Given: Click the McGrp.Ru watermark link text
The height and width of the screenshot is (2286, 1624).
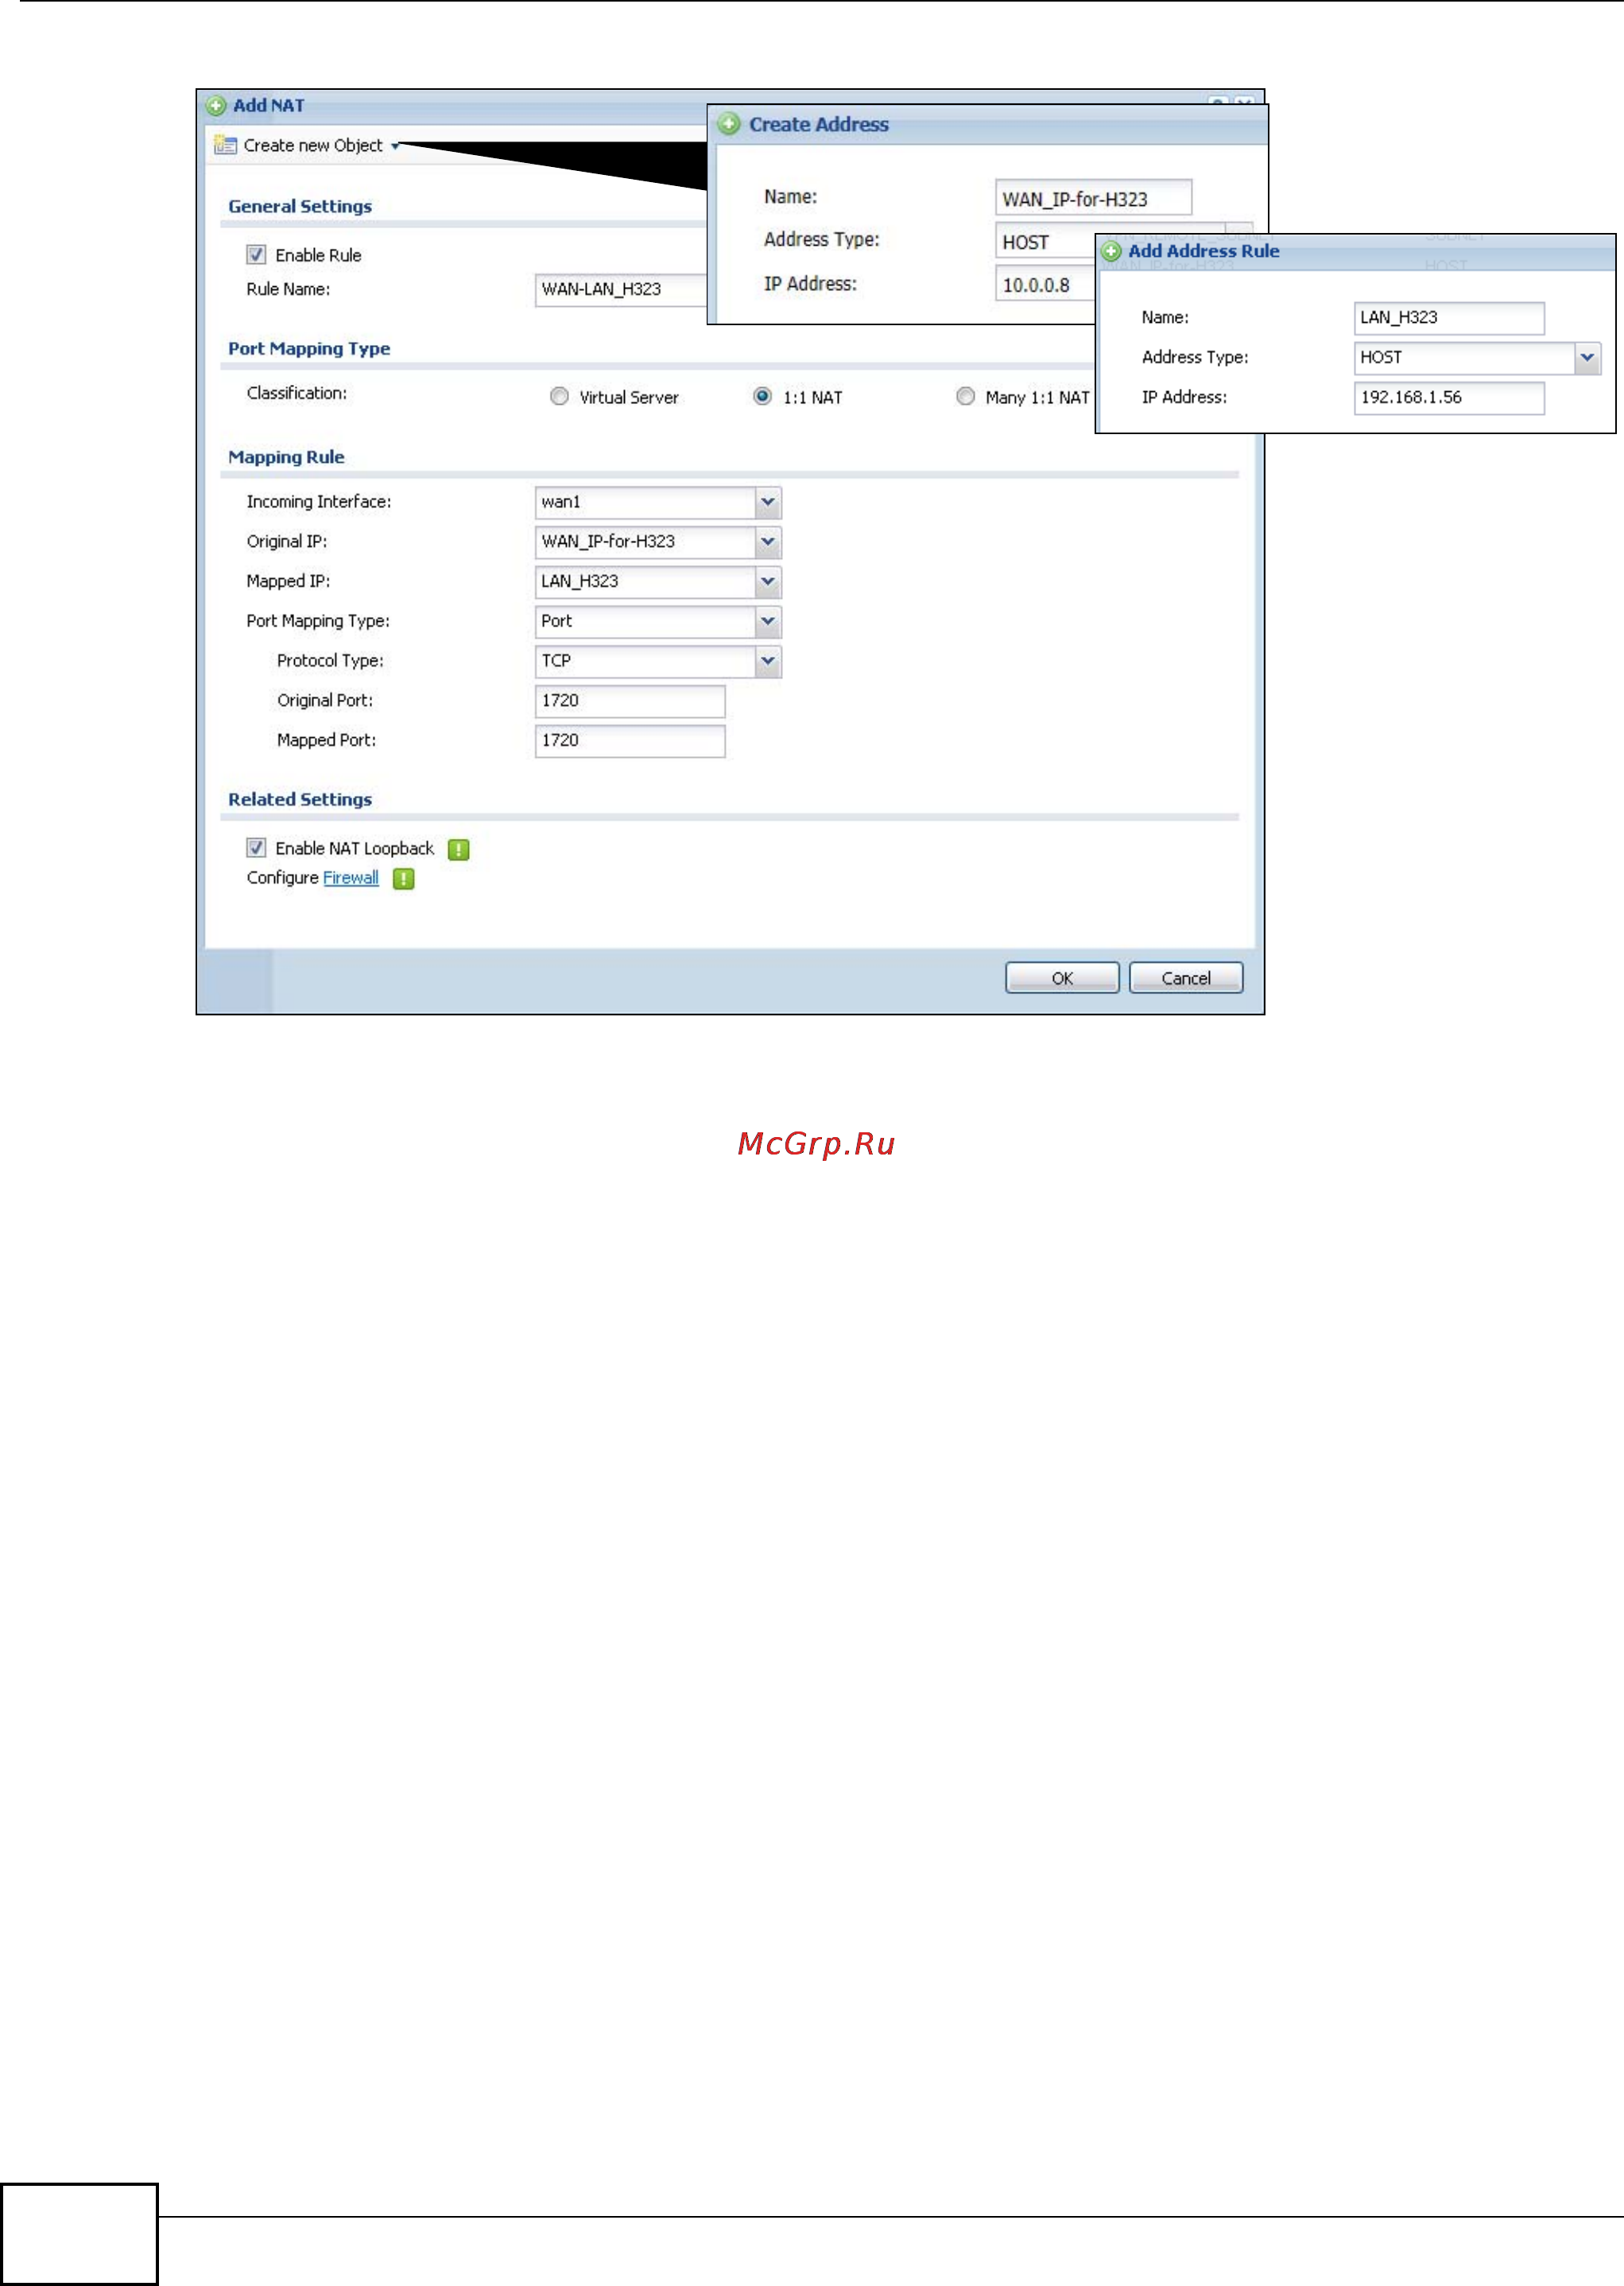Looking at the screenshot, I should pyautogui.click(x=816, y=1144).
